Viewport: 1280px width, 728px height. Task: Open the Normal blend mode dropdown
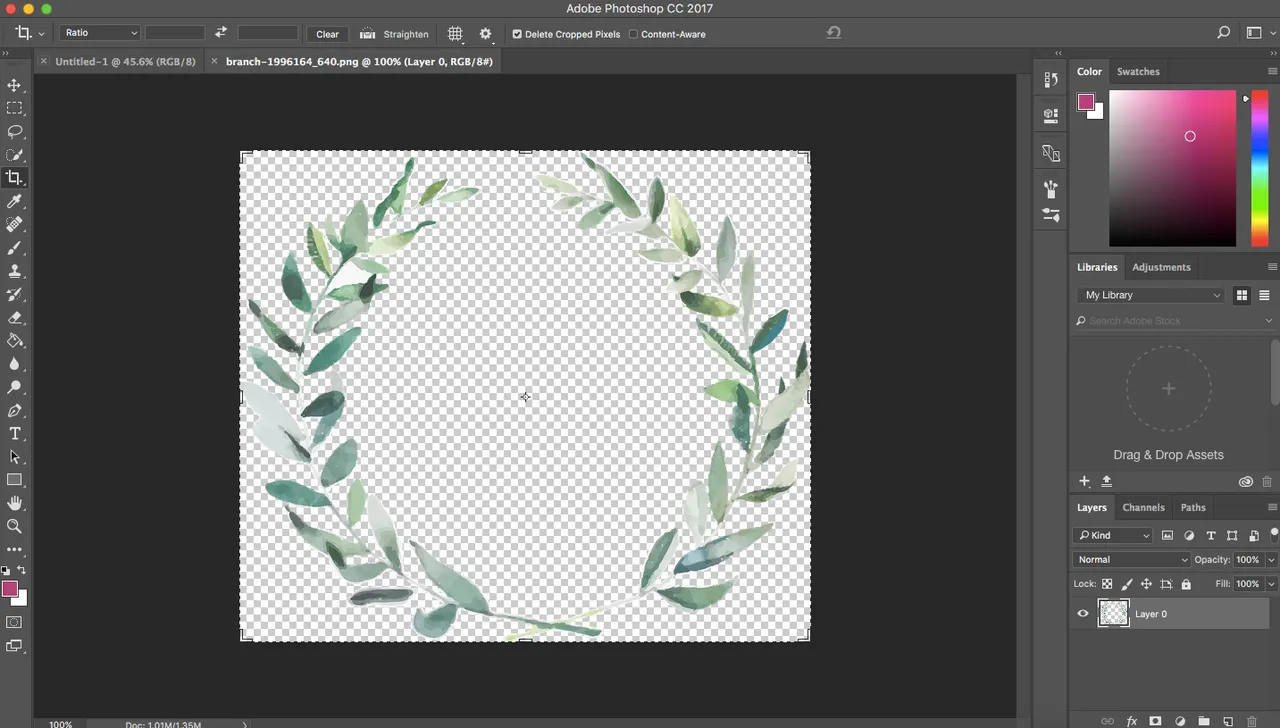[1132, 560]
